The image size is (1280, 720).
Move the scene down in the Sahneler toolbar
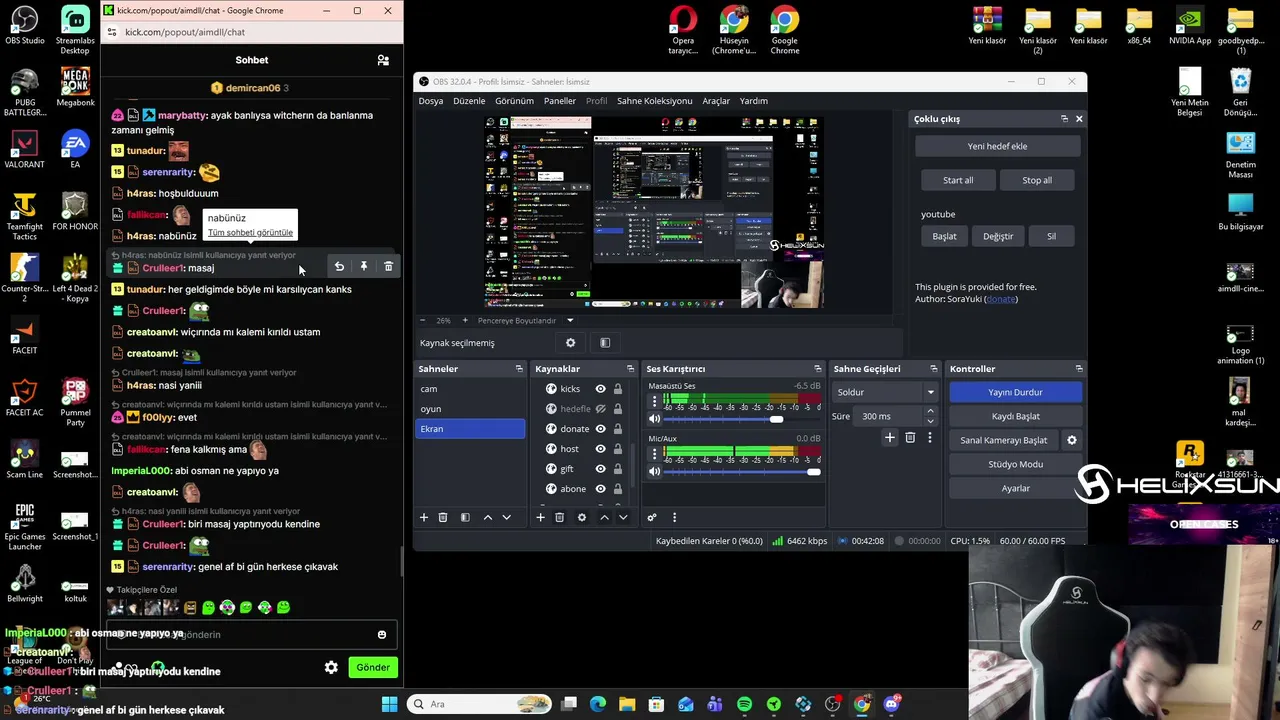pos(506,517)
